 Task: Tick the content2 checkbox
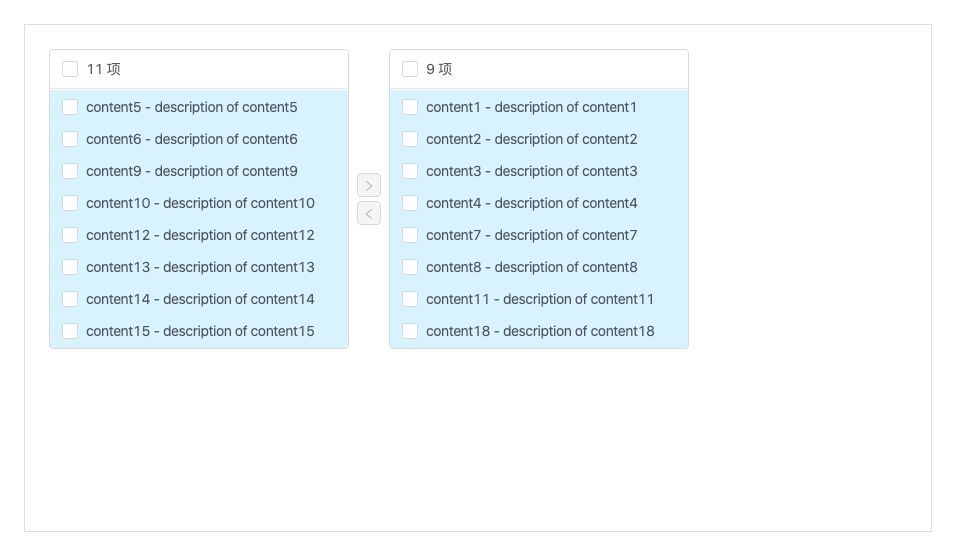pos(410,139)
